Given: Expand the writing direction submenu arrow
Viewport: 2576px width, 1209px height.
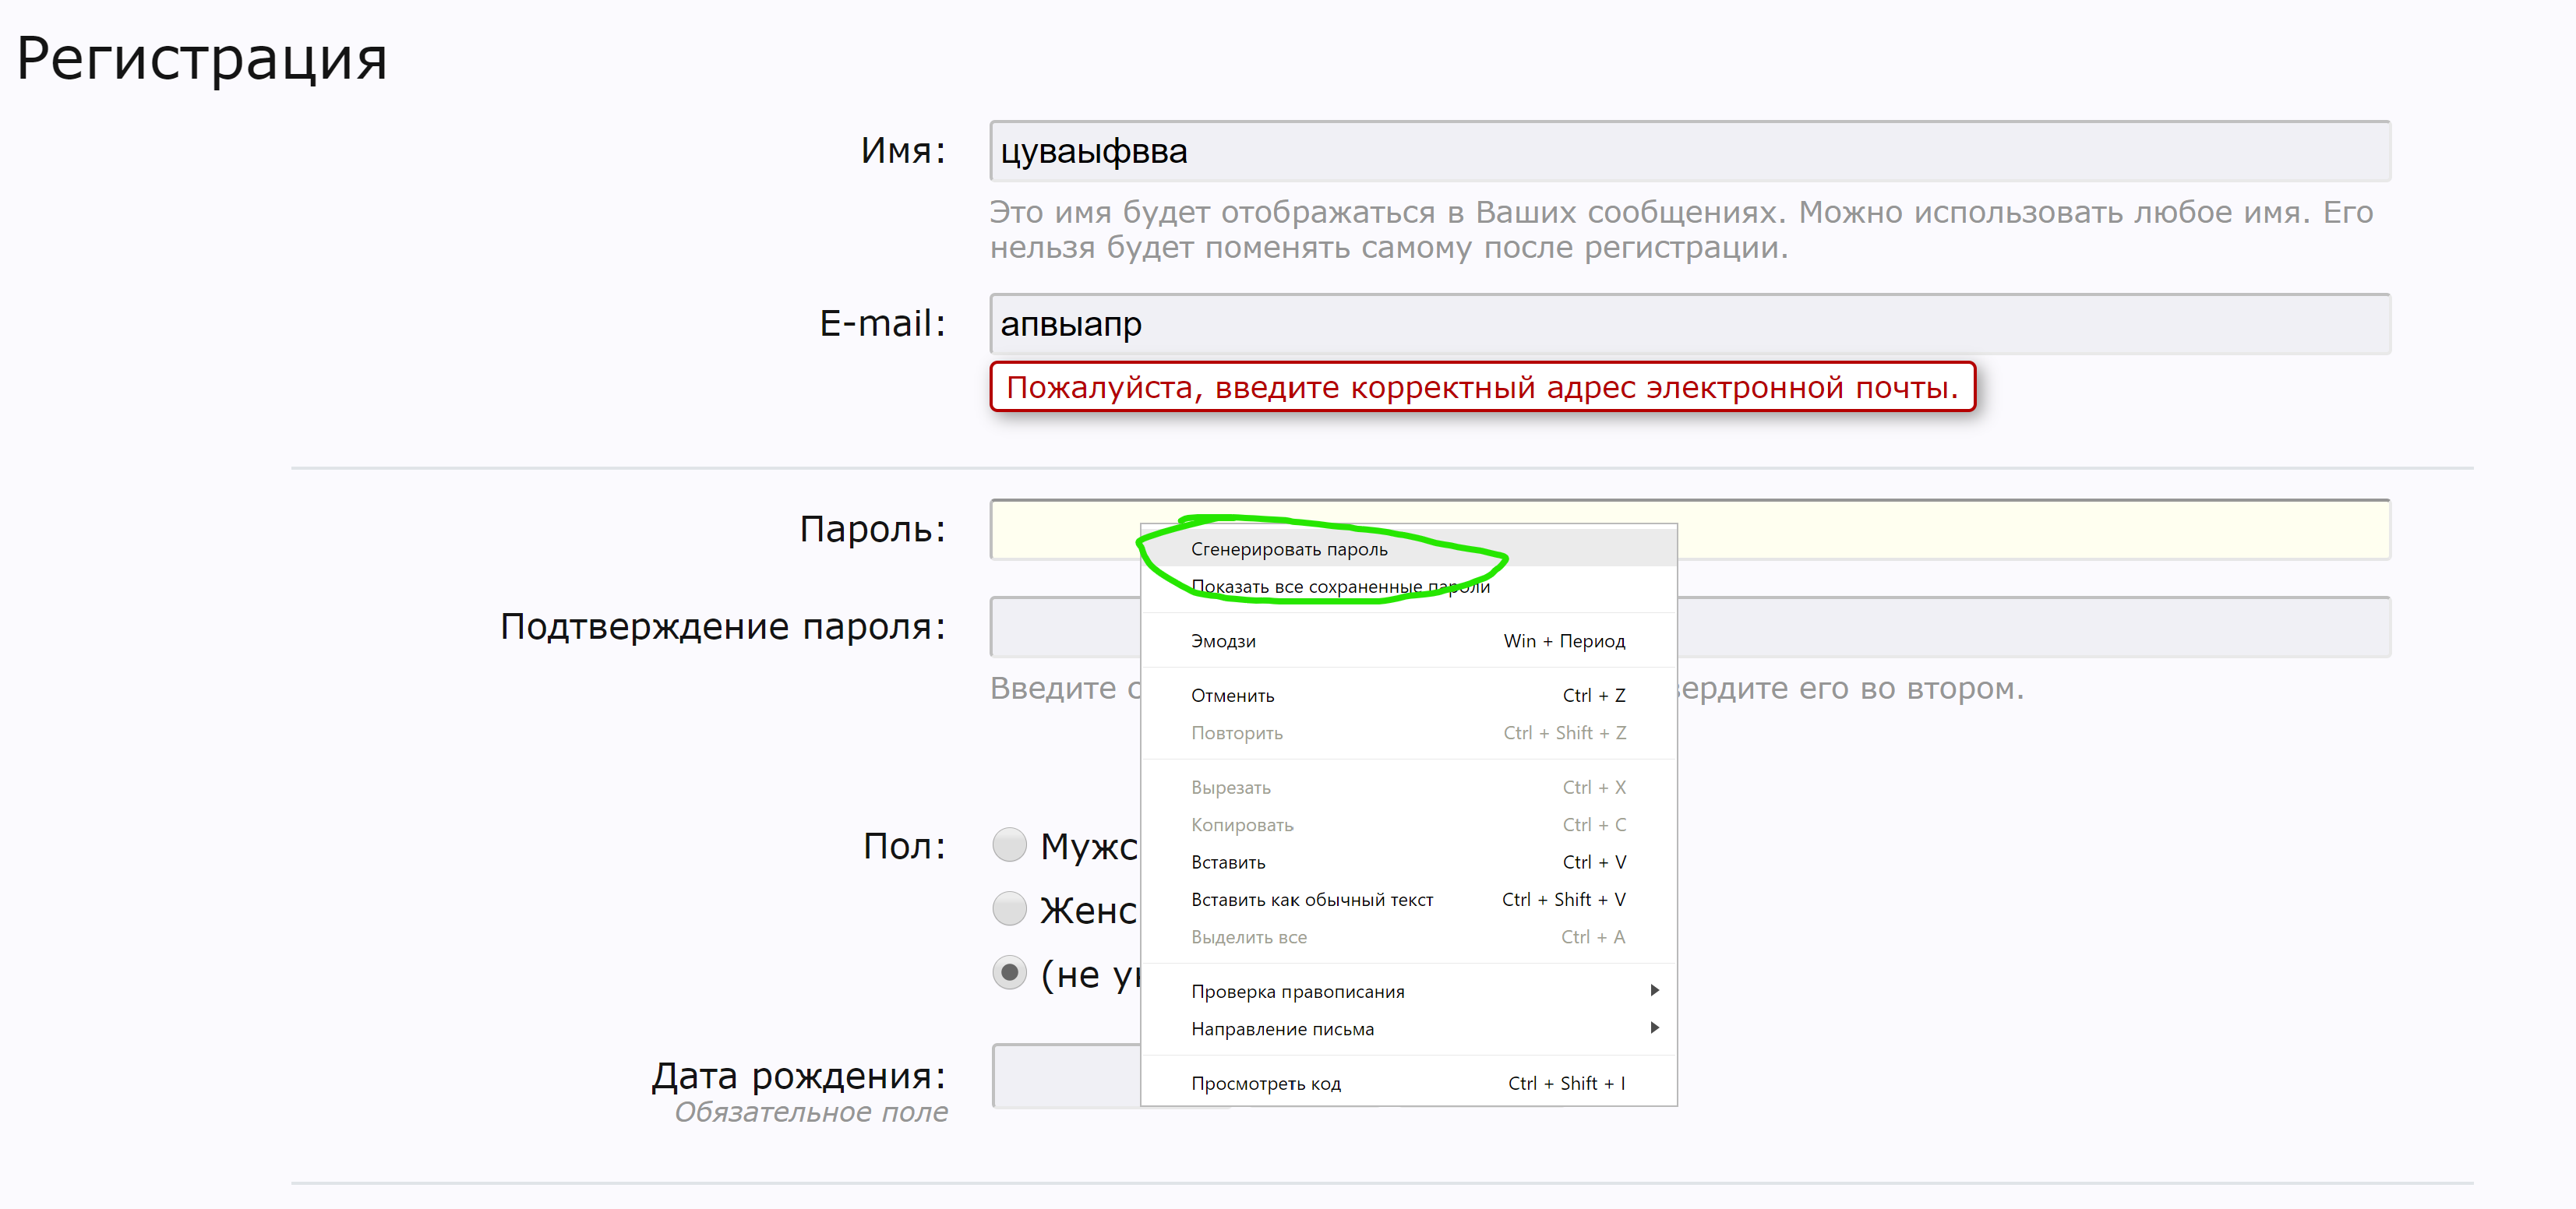Looking at the screenshot, I should [x=1654, y=1028].
